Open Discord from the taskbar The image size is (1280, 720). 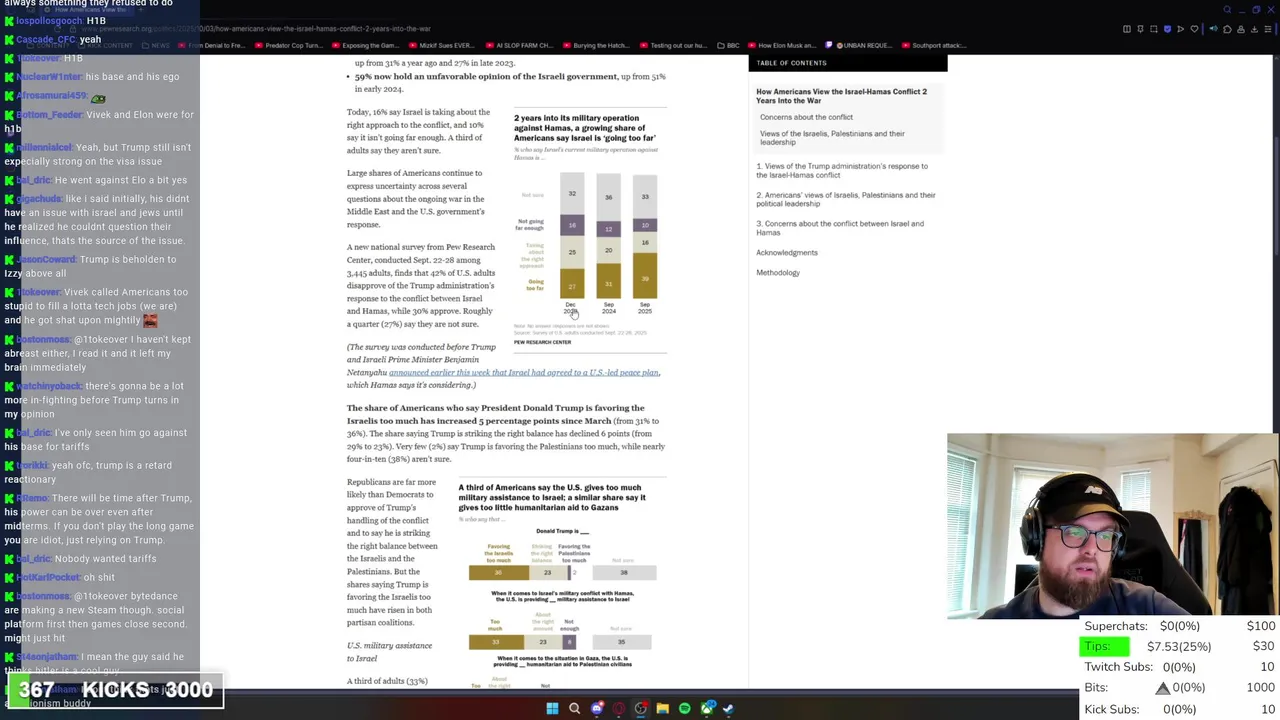[x=597, y=709]
